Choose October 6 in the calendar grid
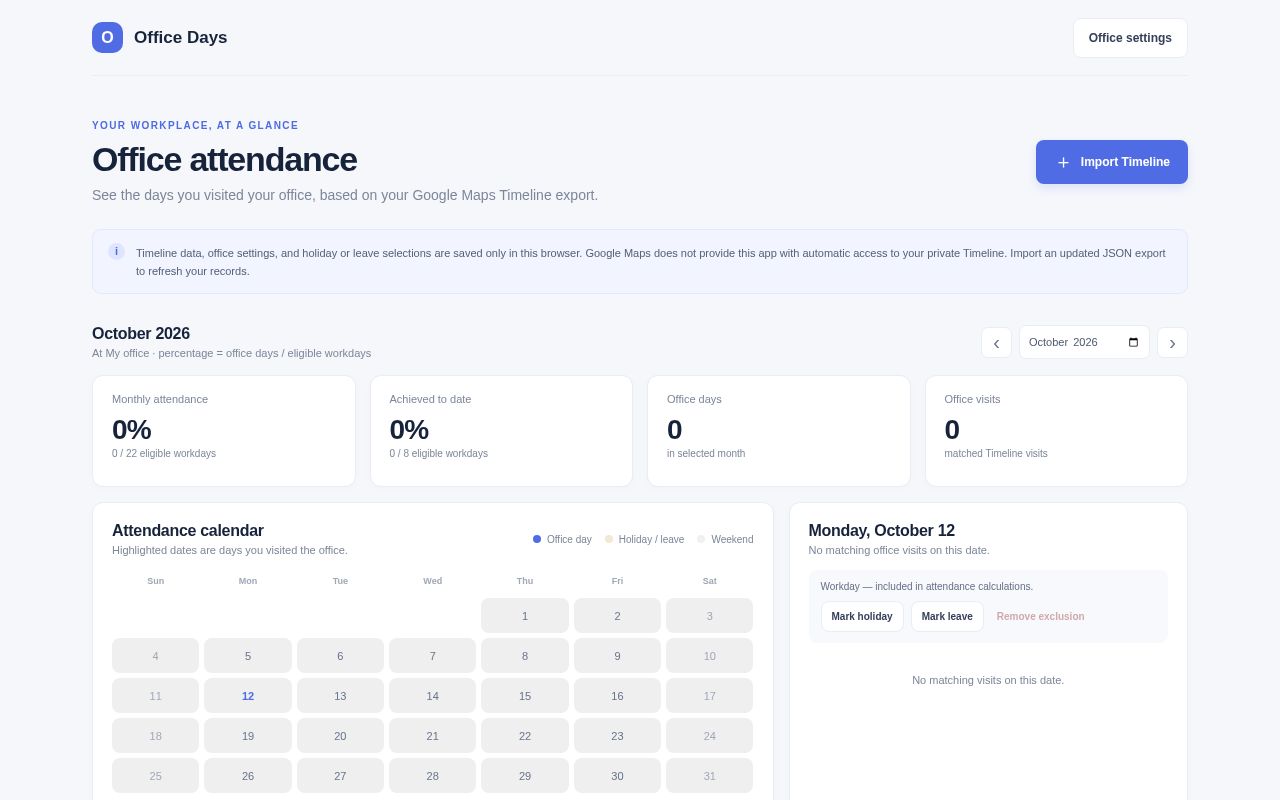1280x800 pixels. [340, 656]
